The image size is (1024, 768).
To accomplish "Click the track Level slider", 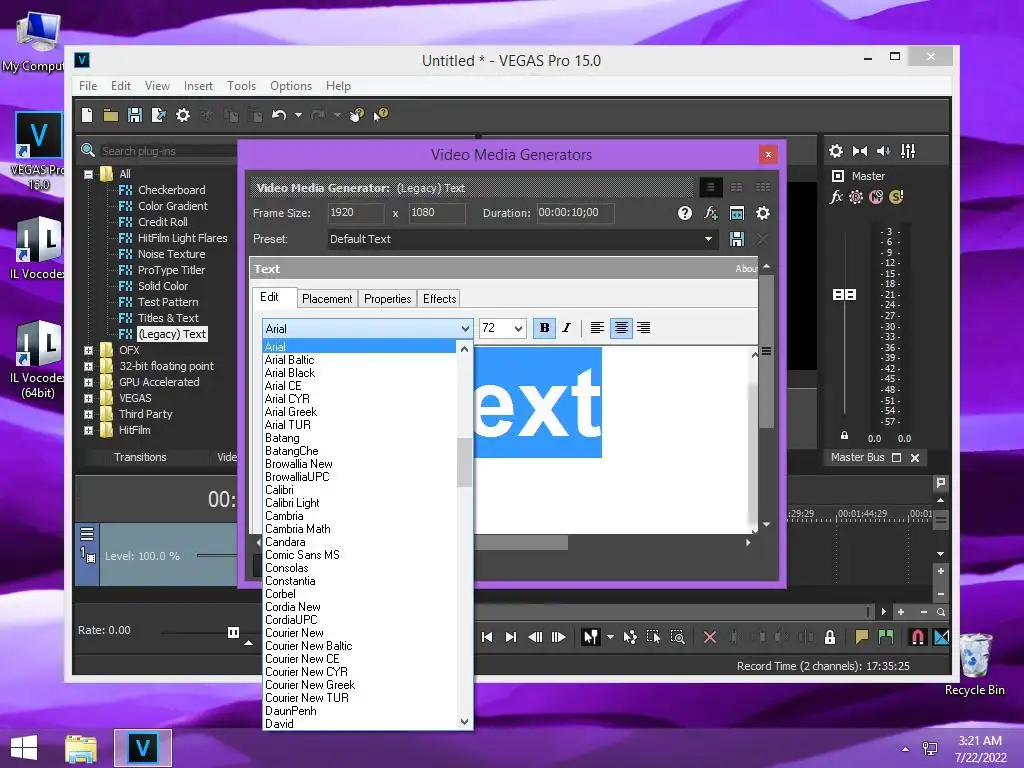I will coord(217,556).
